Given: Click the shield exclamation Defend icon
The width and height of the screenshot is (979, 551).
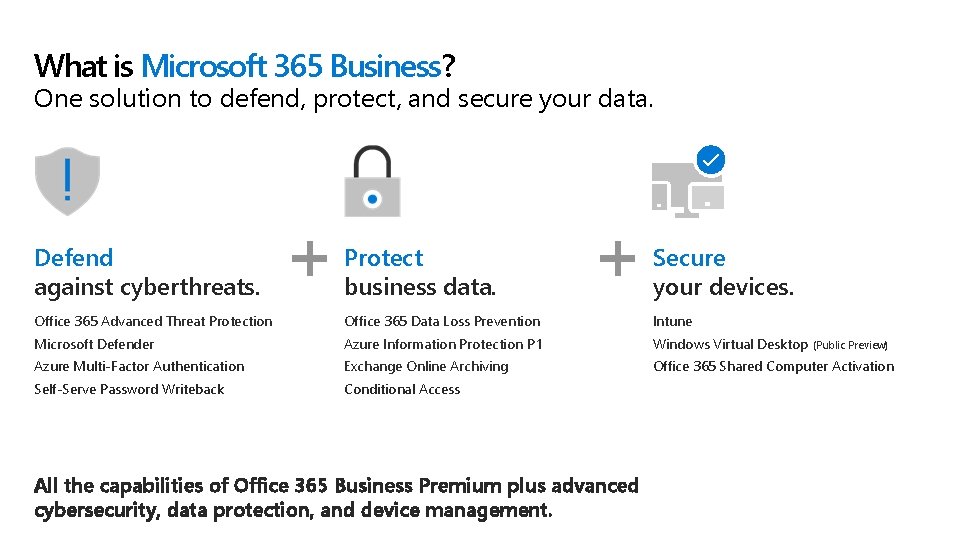Looking at the screenshot, I should click(67, 181).
